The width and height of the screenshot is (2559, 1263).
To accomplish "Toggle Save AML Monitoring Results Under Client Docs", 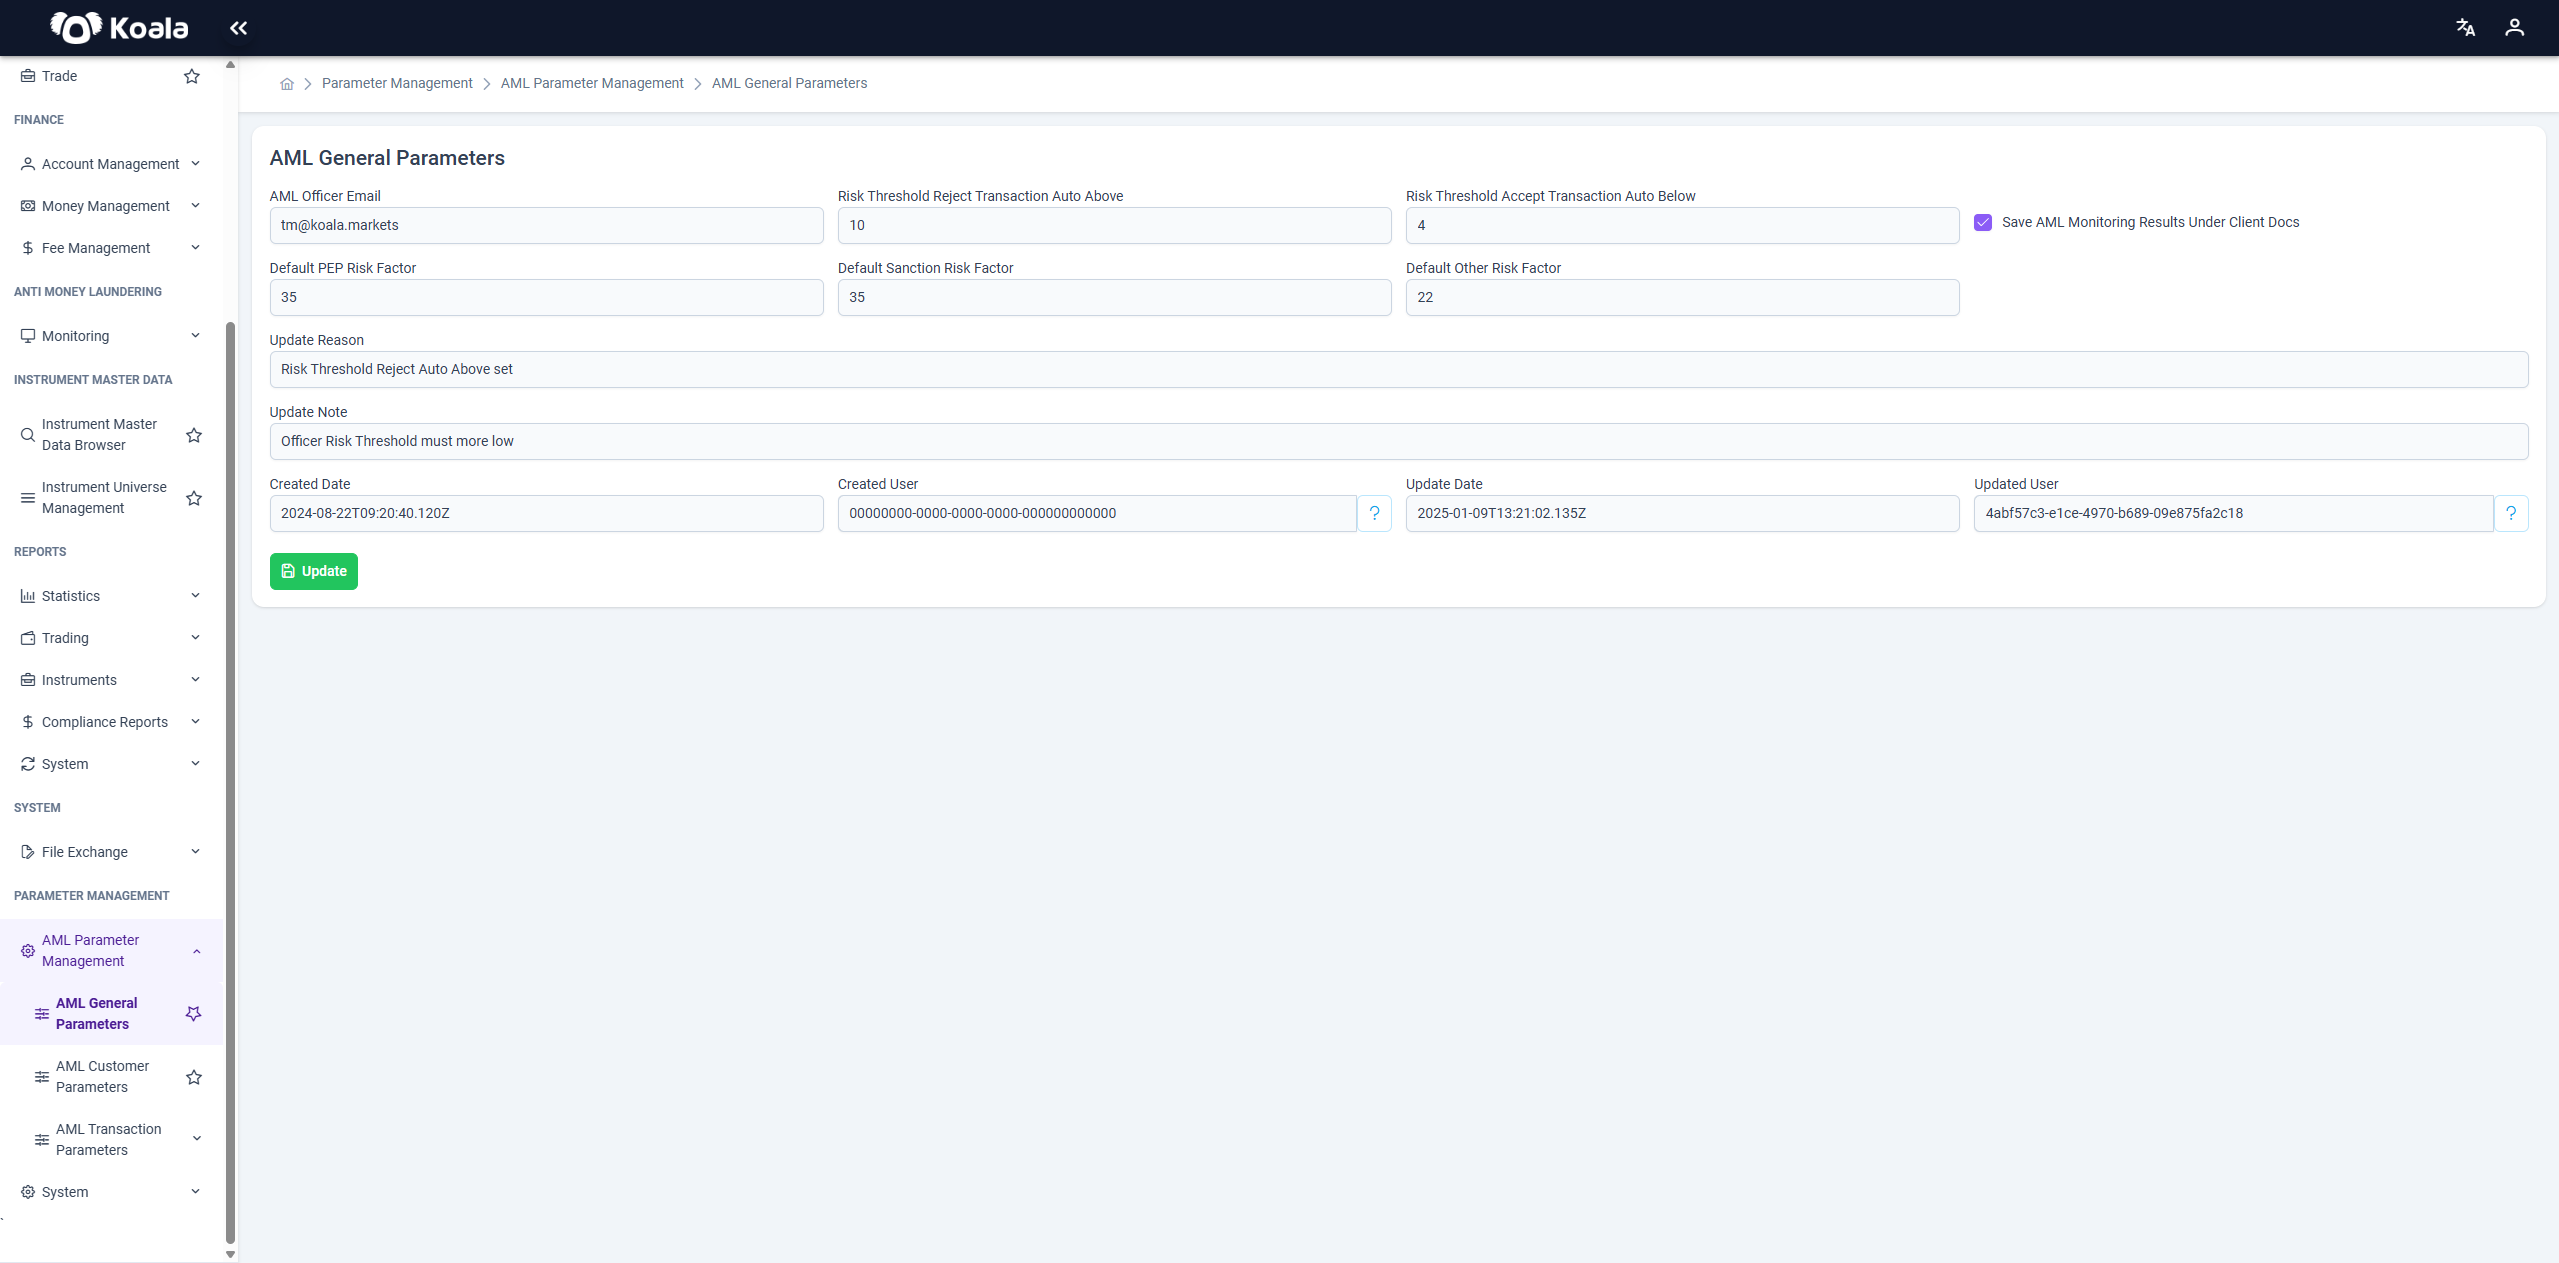I will pos(1982,222).
